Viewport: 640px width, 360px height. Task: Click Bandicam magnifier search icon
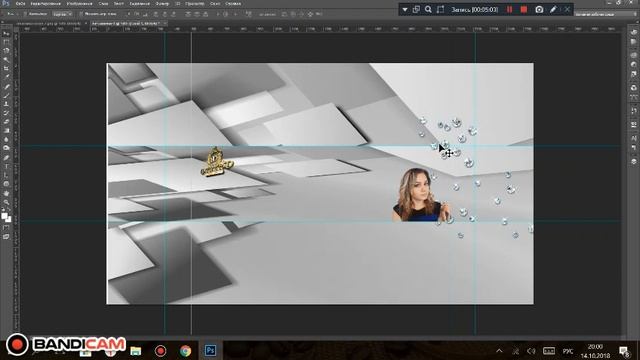pos(428,9)
